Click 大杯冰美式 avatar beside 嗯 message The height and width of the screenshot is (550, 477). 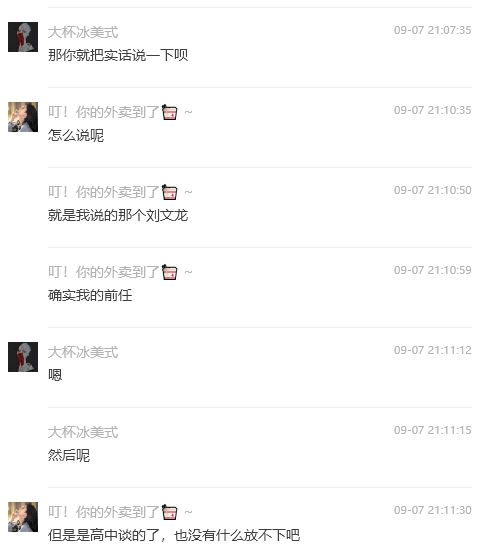tap(23, 357)
